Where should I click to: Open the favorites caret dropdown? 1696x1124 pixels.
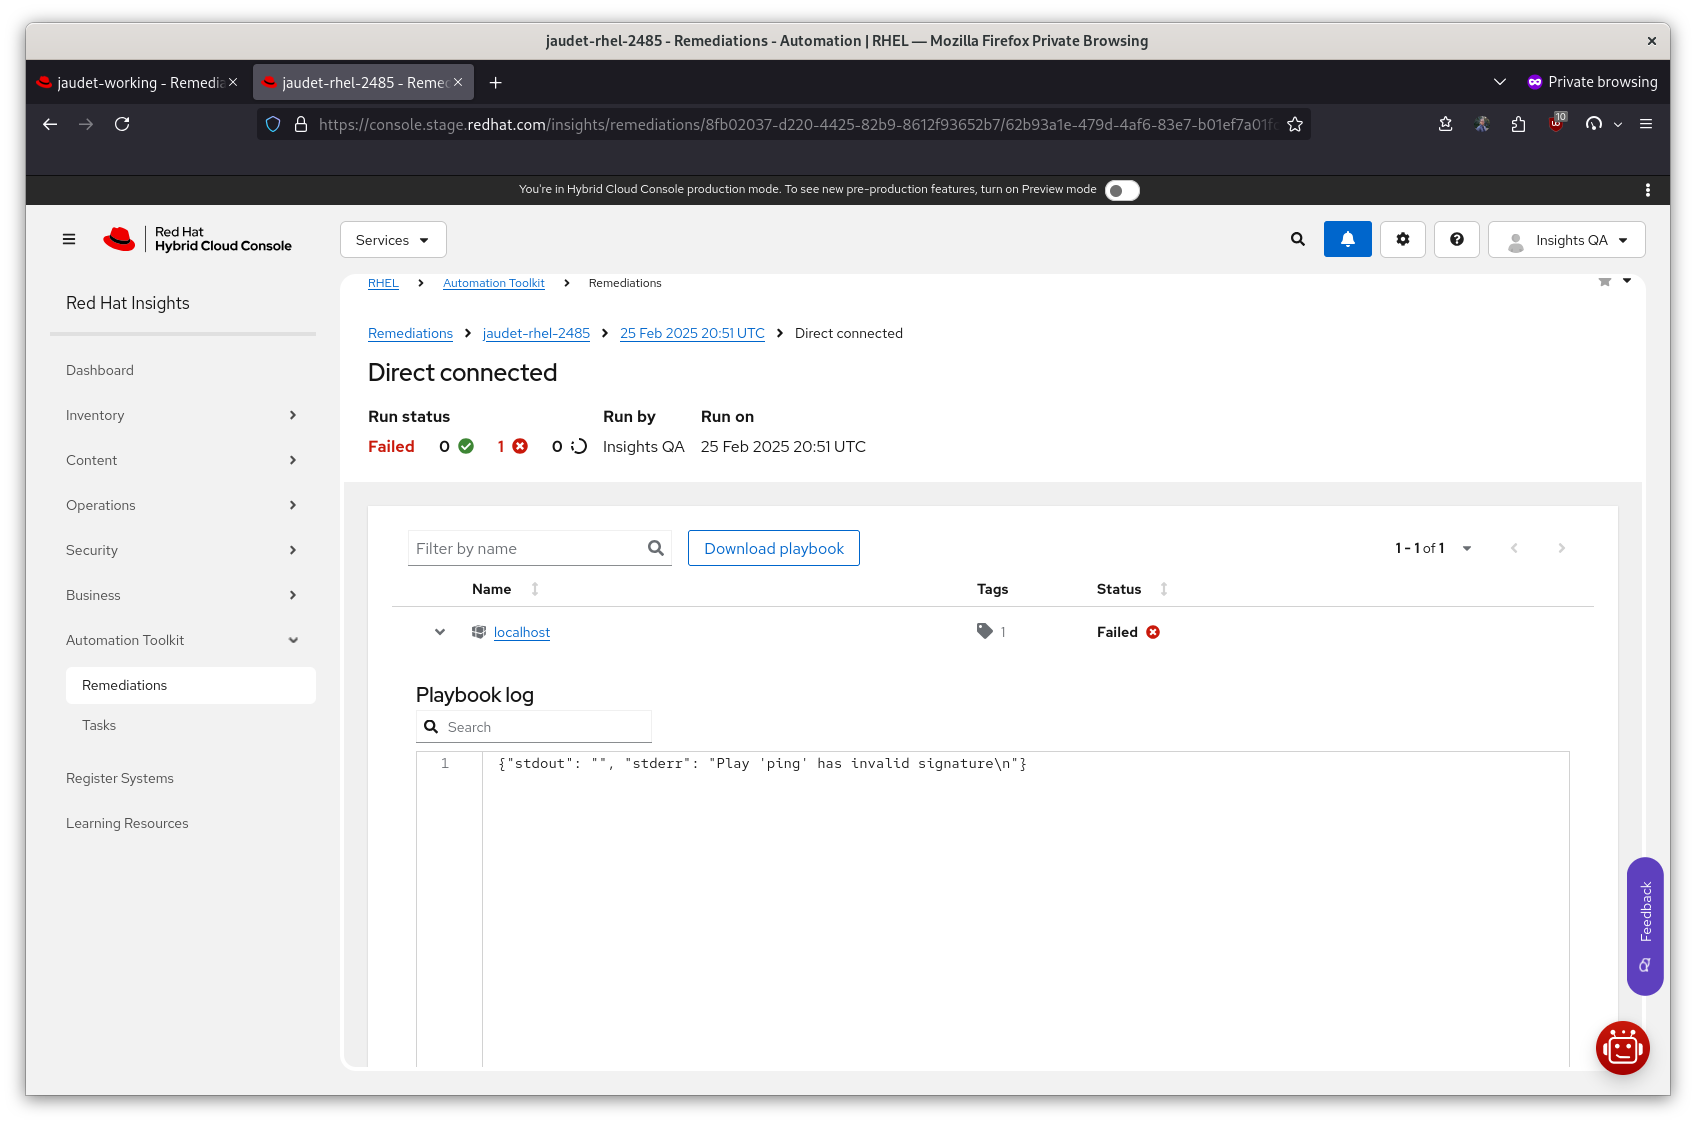click(1627, 281)
